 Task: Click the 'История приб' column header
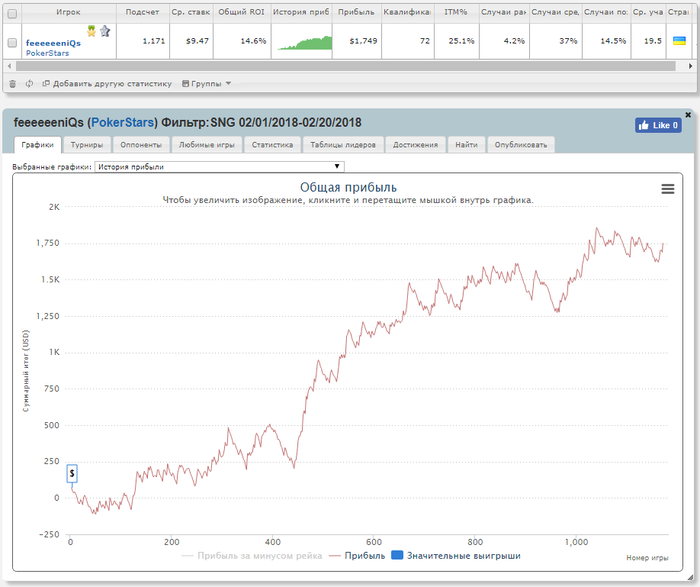301,12
